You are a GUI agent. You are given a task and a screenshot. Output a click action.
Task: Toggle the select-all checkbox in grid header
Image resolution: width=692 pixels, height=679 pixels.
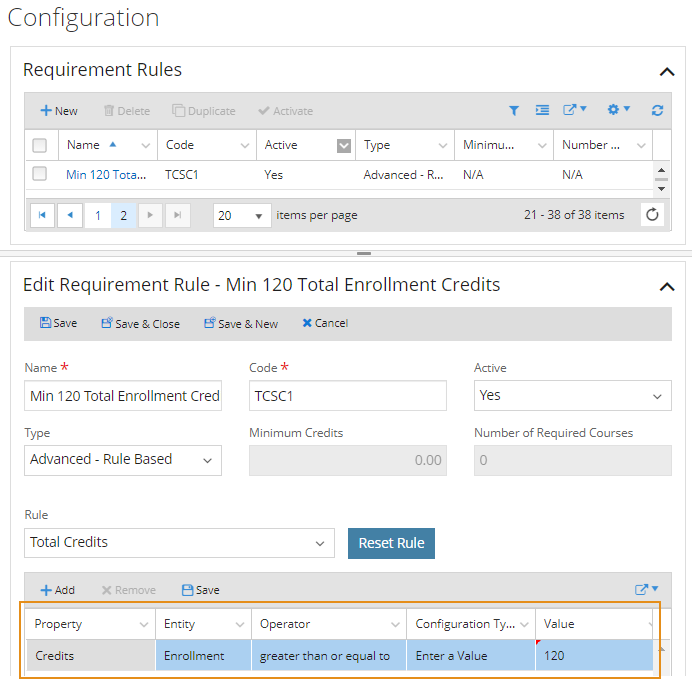coord(40,145)
